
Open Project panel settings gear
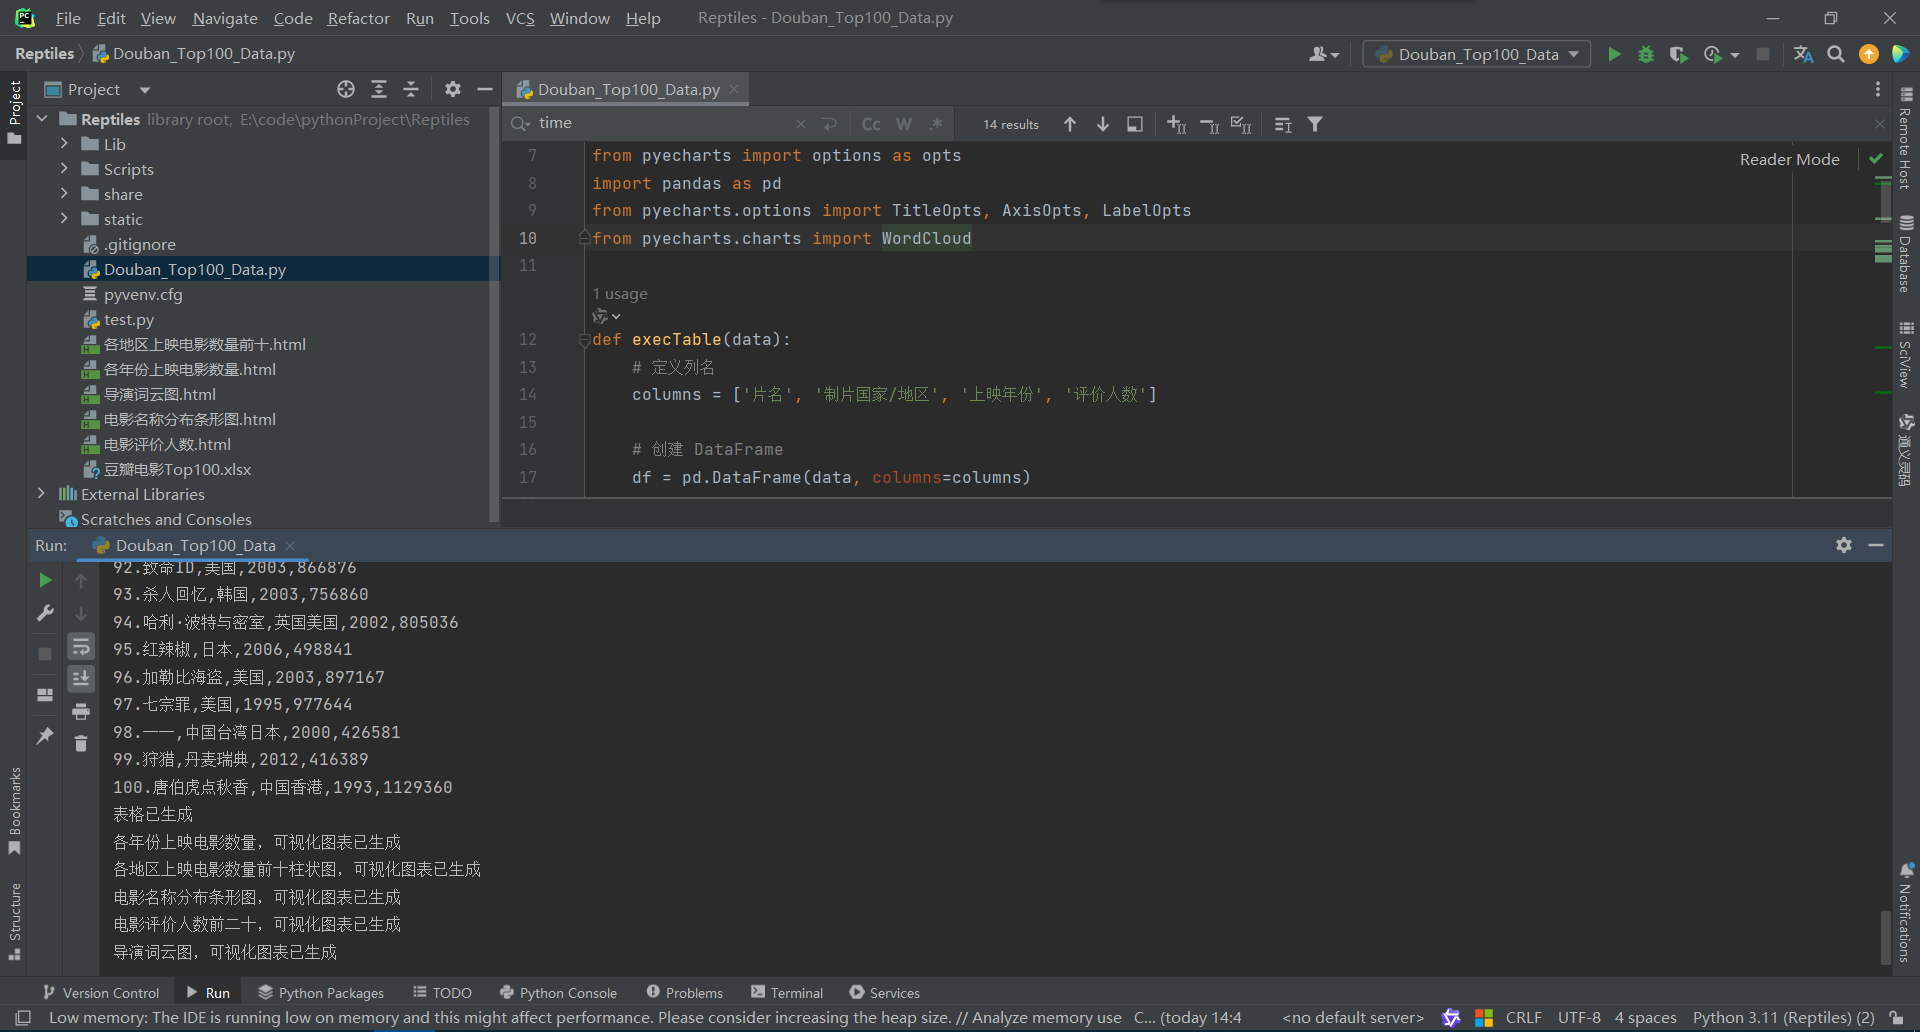click(452, 89)
